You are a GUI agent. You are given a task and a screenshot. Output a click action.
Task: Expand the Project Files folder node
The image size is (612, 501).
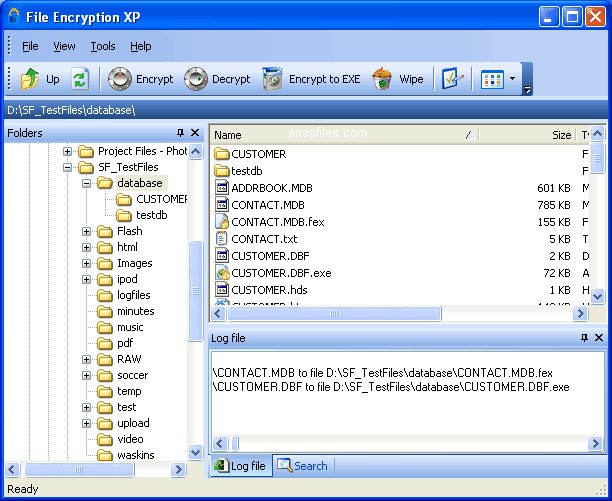click(x=67, y=151)
